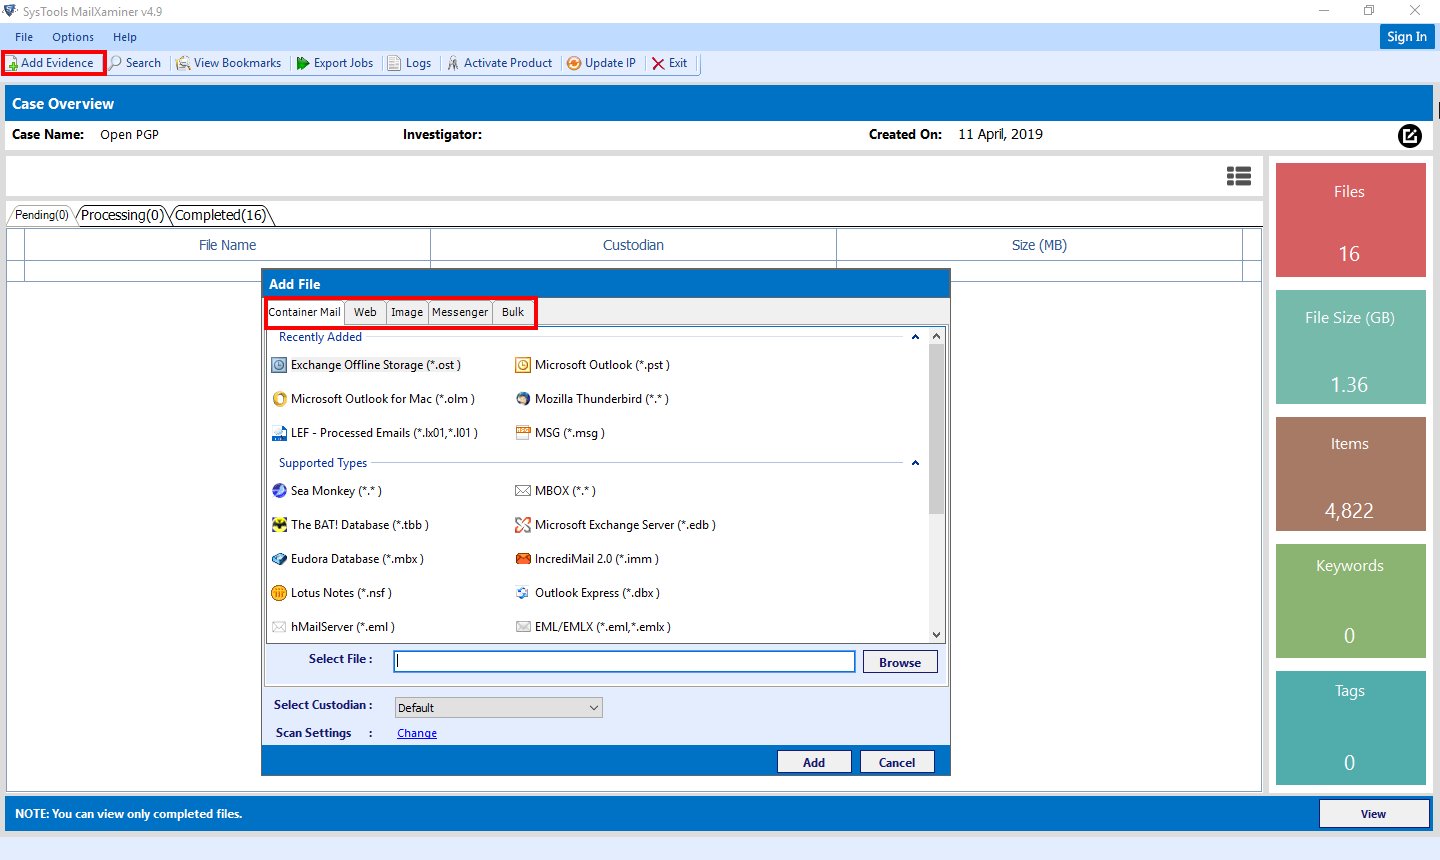
Task: Select Outlook Express (*.dbx)
Action: point(587,593)
